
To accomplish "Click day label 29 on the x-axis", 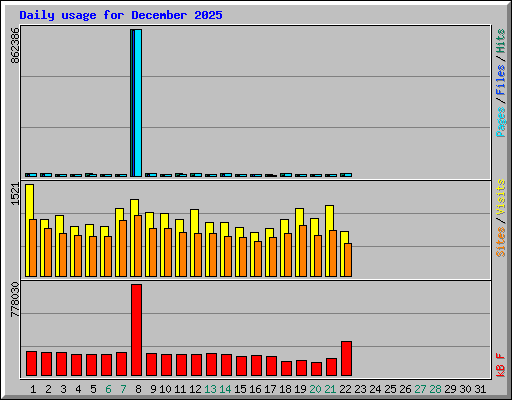I will pos(450,389).
